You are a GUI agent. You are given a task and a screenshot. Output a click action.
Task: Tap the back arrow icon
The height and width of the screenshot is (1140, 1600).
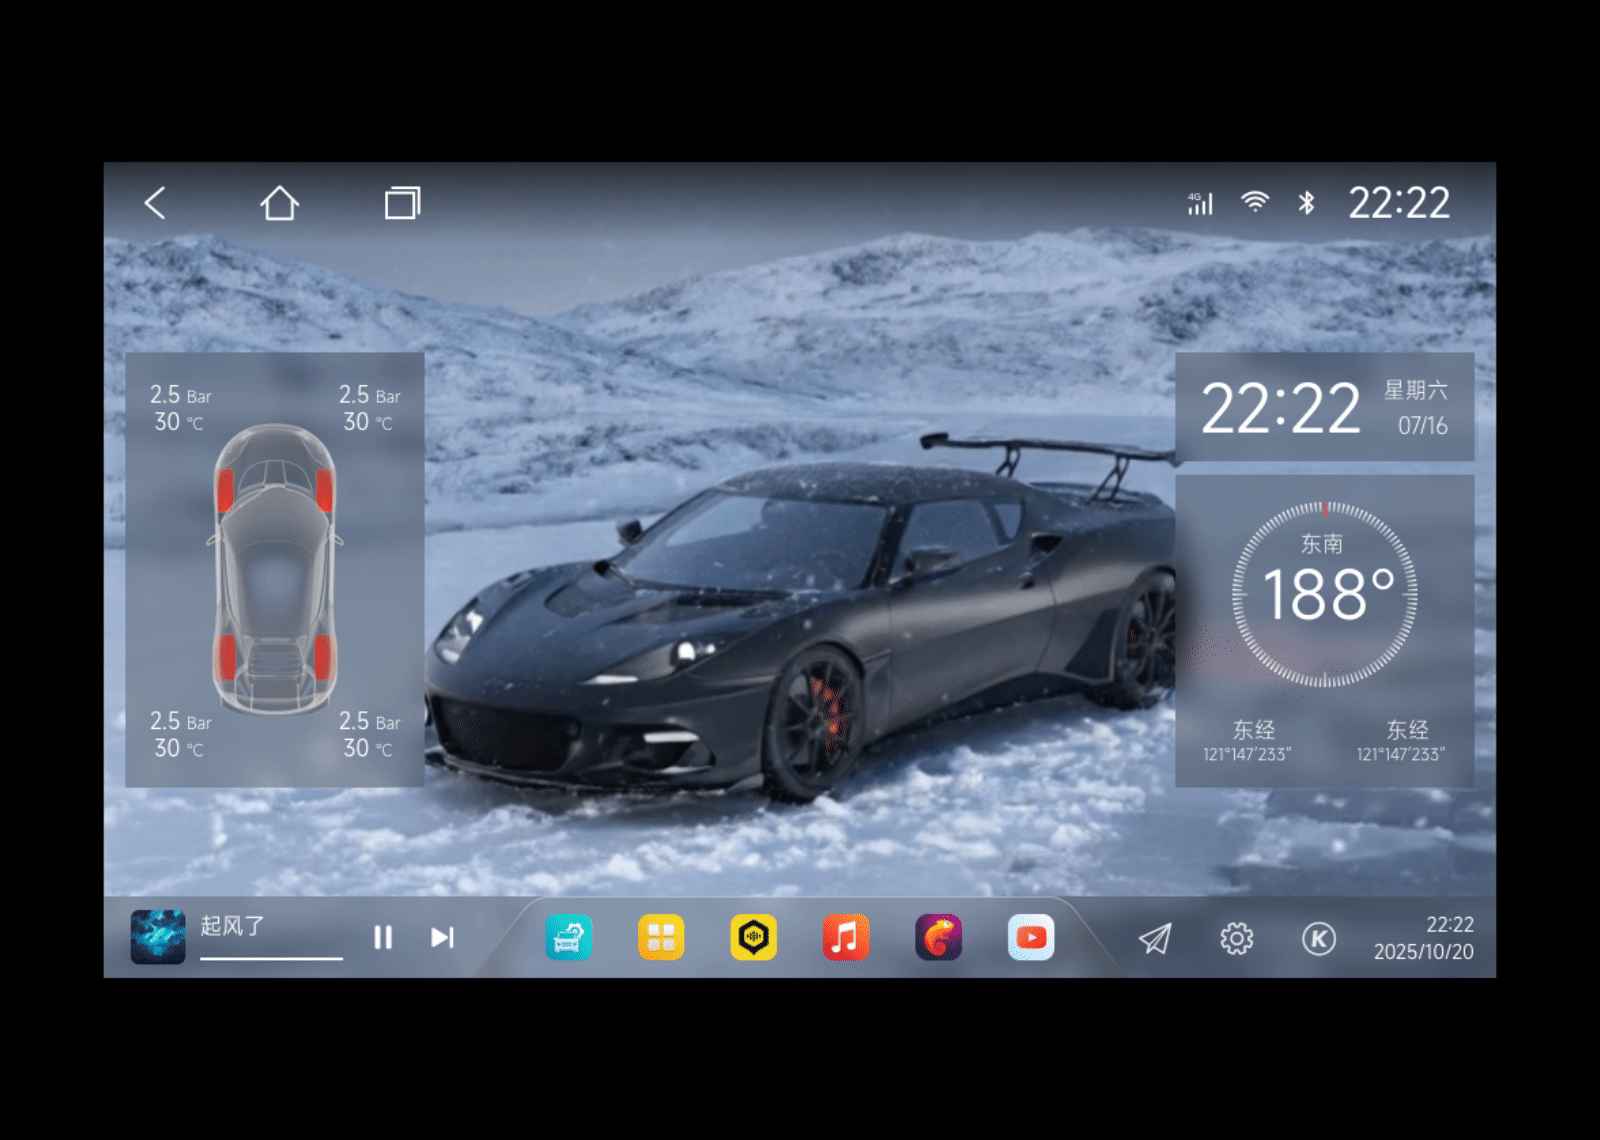tap(155, 203)
